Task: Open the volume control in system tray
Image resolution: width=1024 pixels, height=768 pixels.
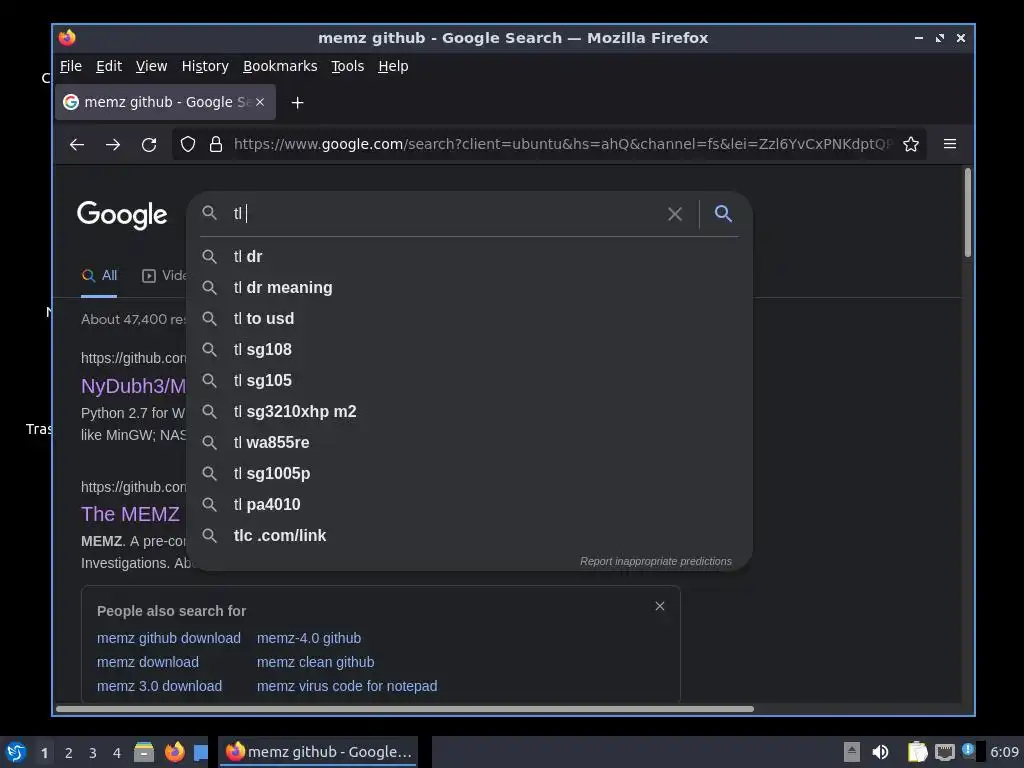Action: tap(880, 752)
